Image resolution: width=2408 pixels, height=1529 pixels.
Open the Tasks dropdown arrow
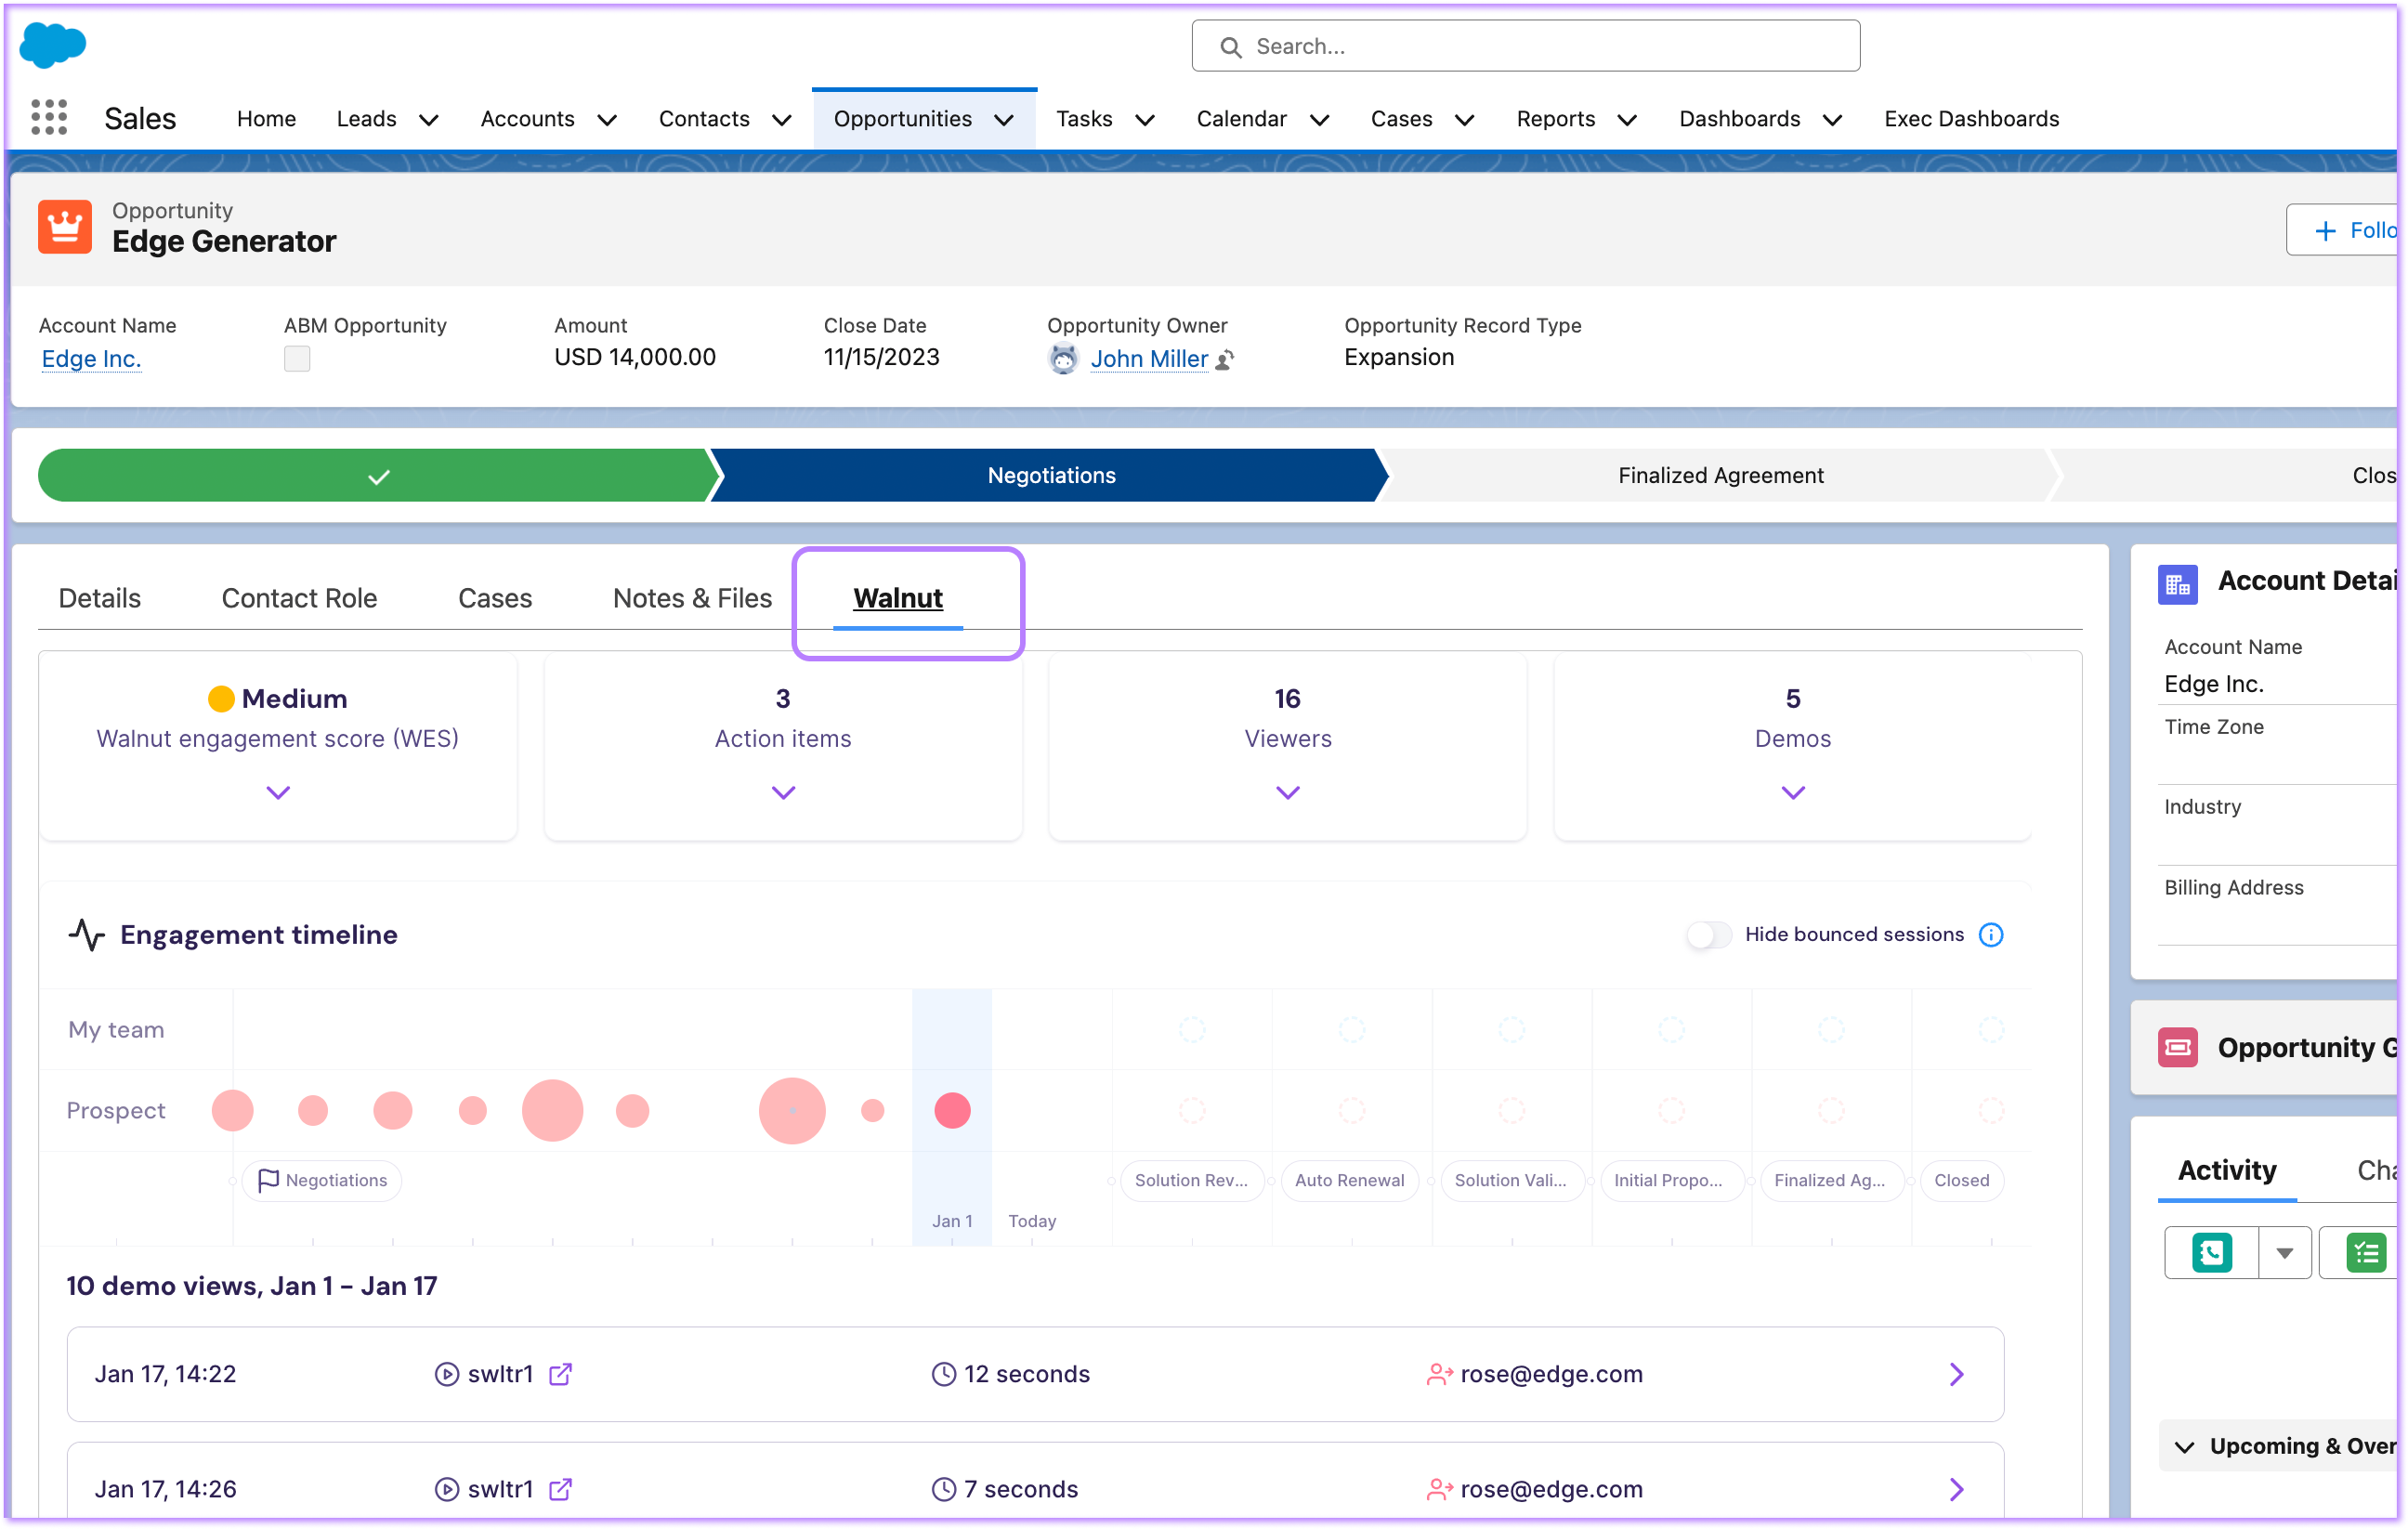[x=1146, y=120]
